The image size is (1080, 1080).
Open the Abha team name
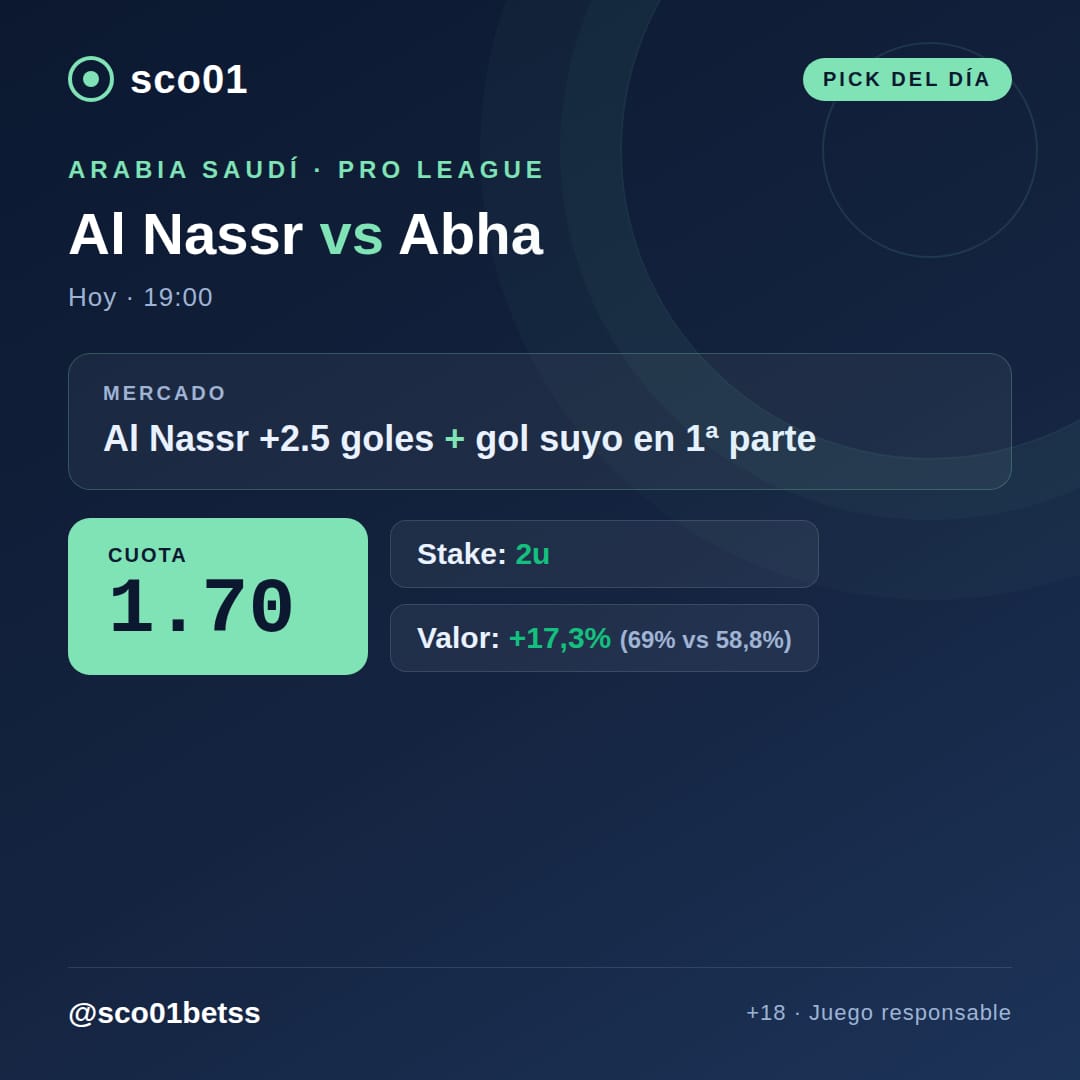pyautogui.click(x=471, y=234)
